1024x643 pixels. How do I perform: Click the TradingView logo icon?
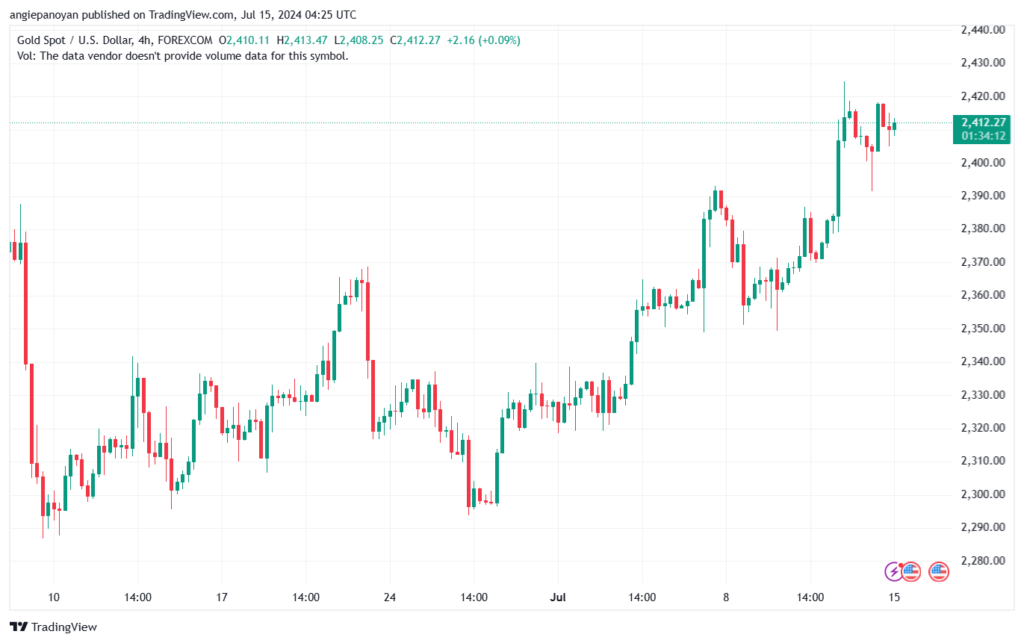tap(19, 627)
